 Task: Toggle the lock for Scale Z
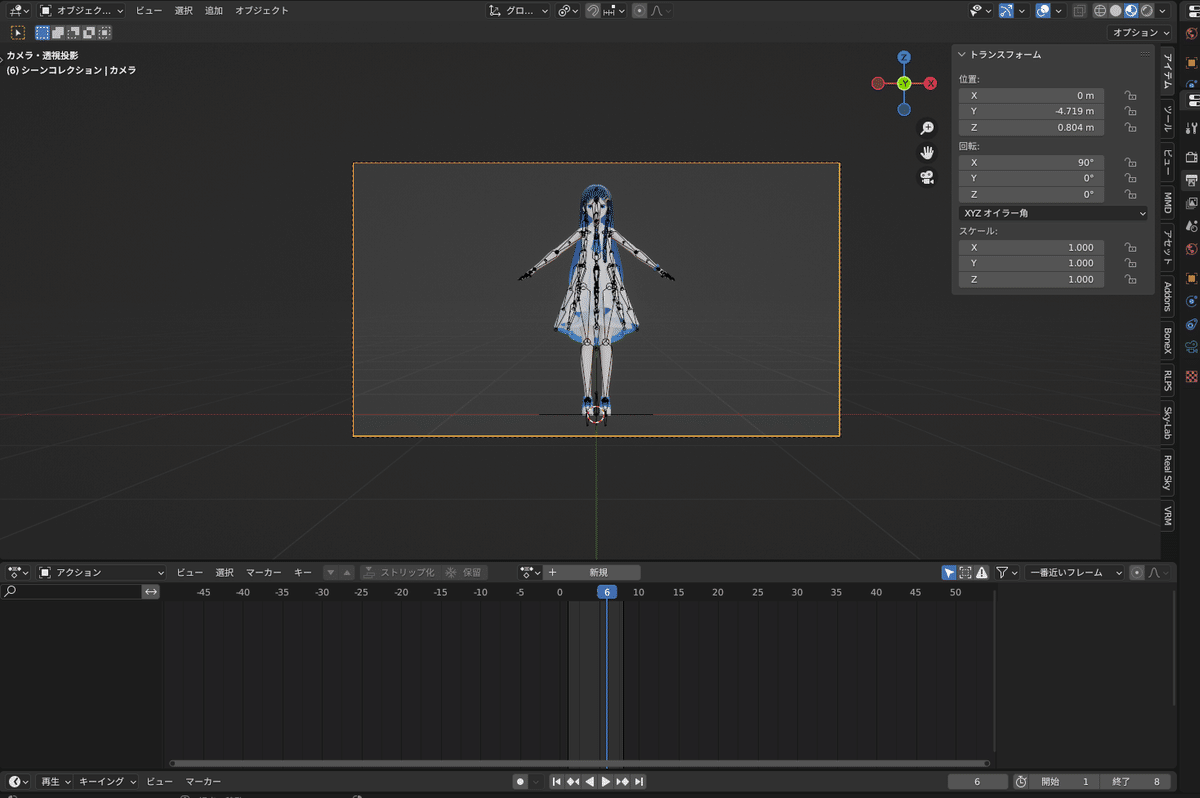pos(1130,279)
